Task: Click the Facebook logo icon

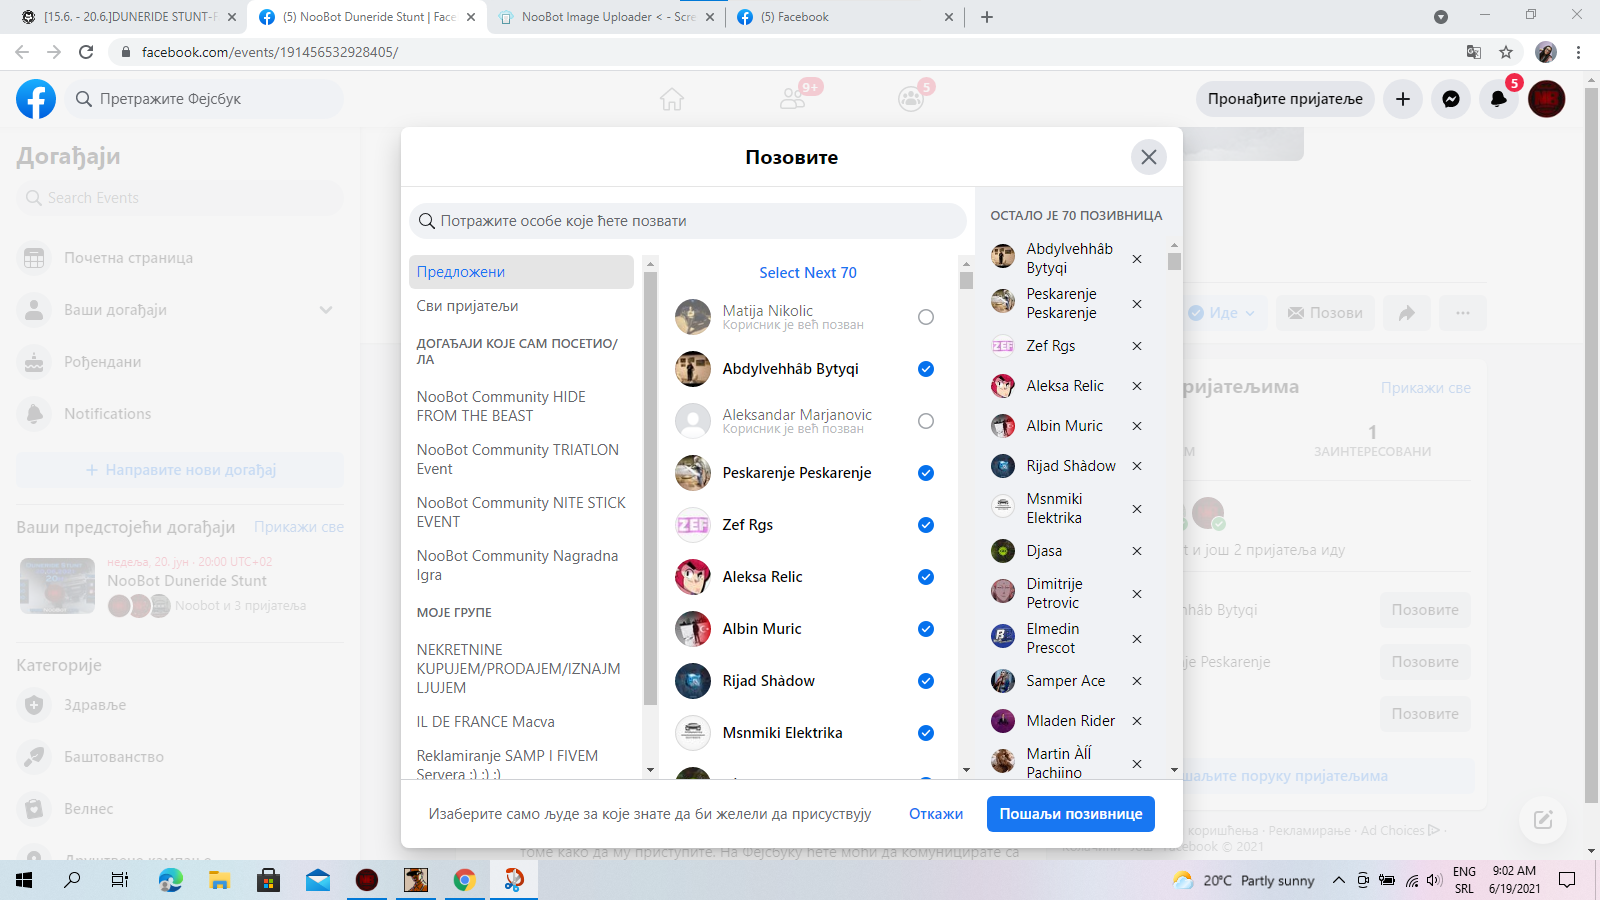Action: pyautogui.click(x=36, y=99)
